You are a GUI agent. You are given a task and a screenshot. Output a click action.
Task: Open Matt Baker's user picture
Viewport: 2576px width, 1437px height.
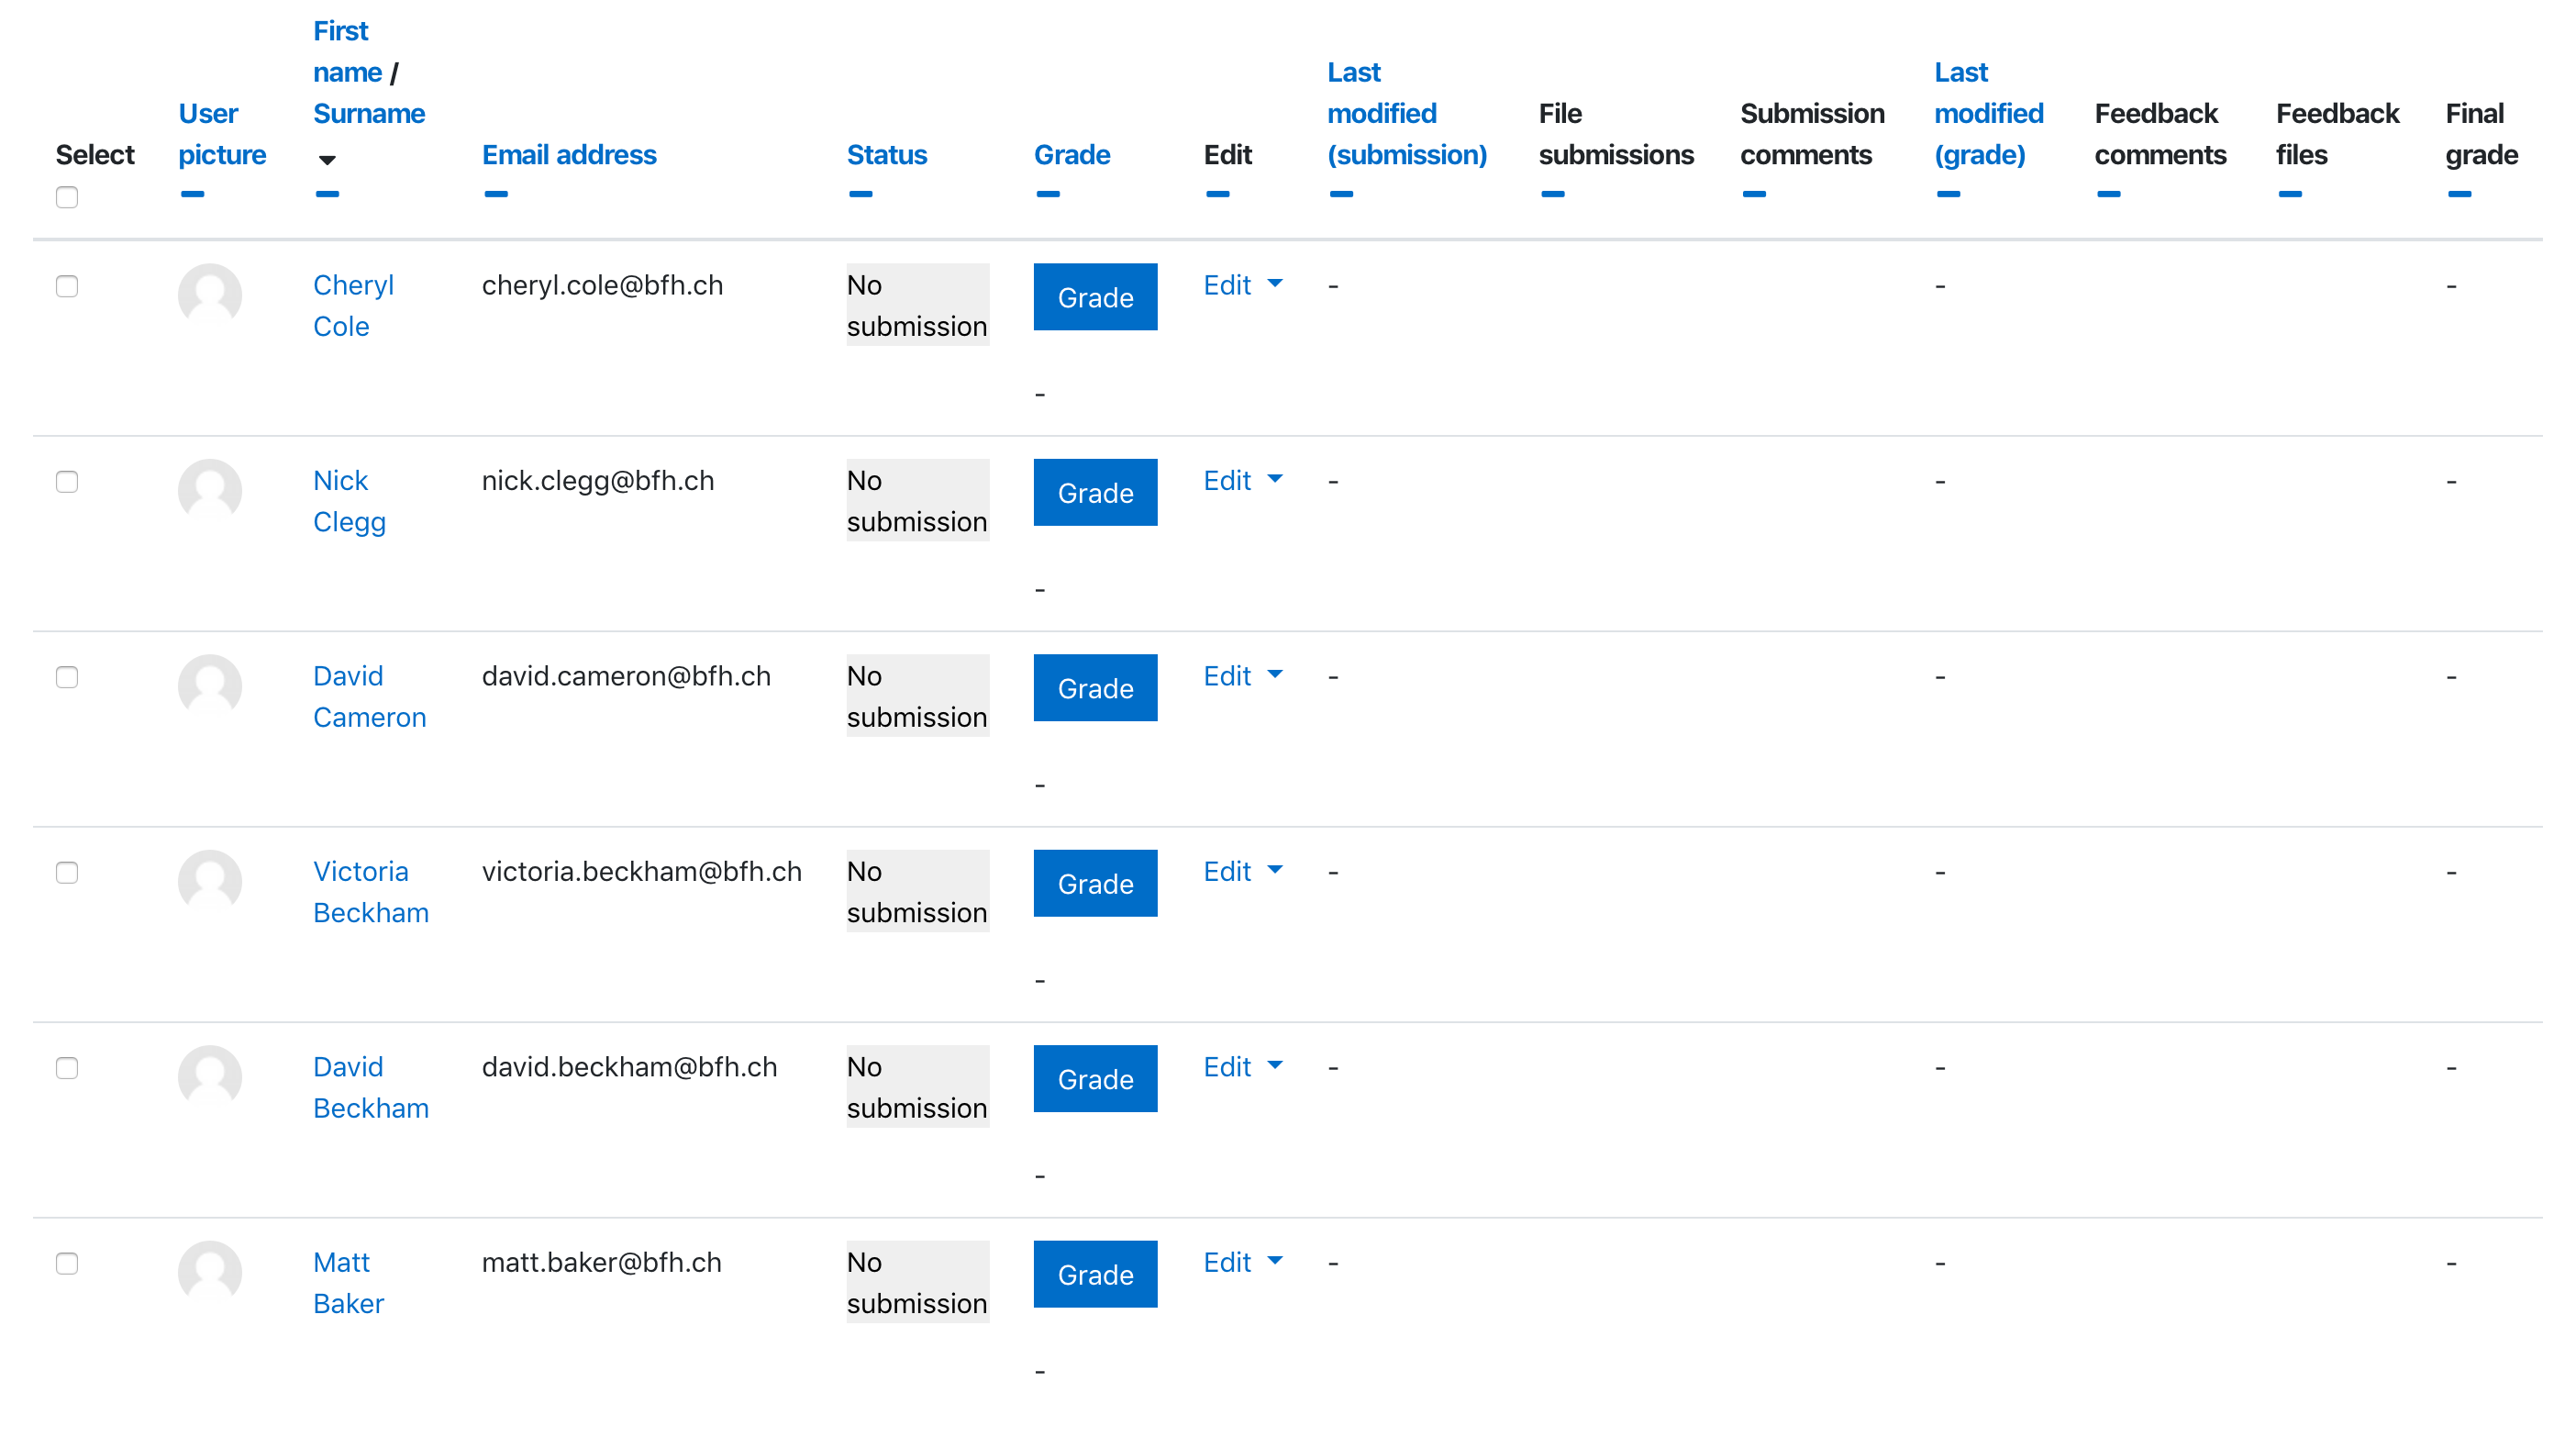click(210, 1273)
